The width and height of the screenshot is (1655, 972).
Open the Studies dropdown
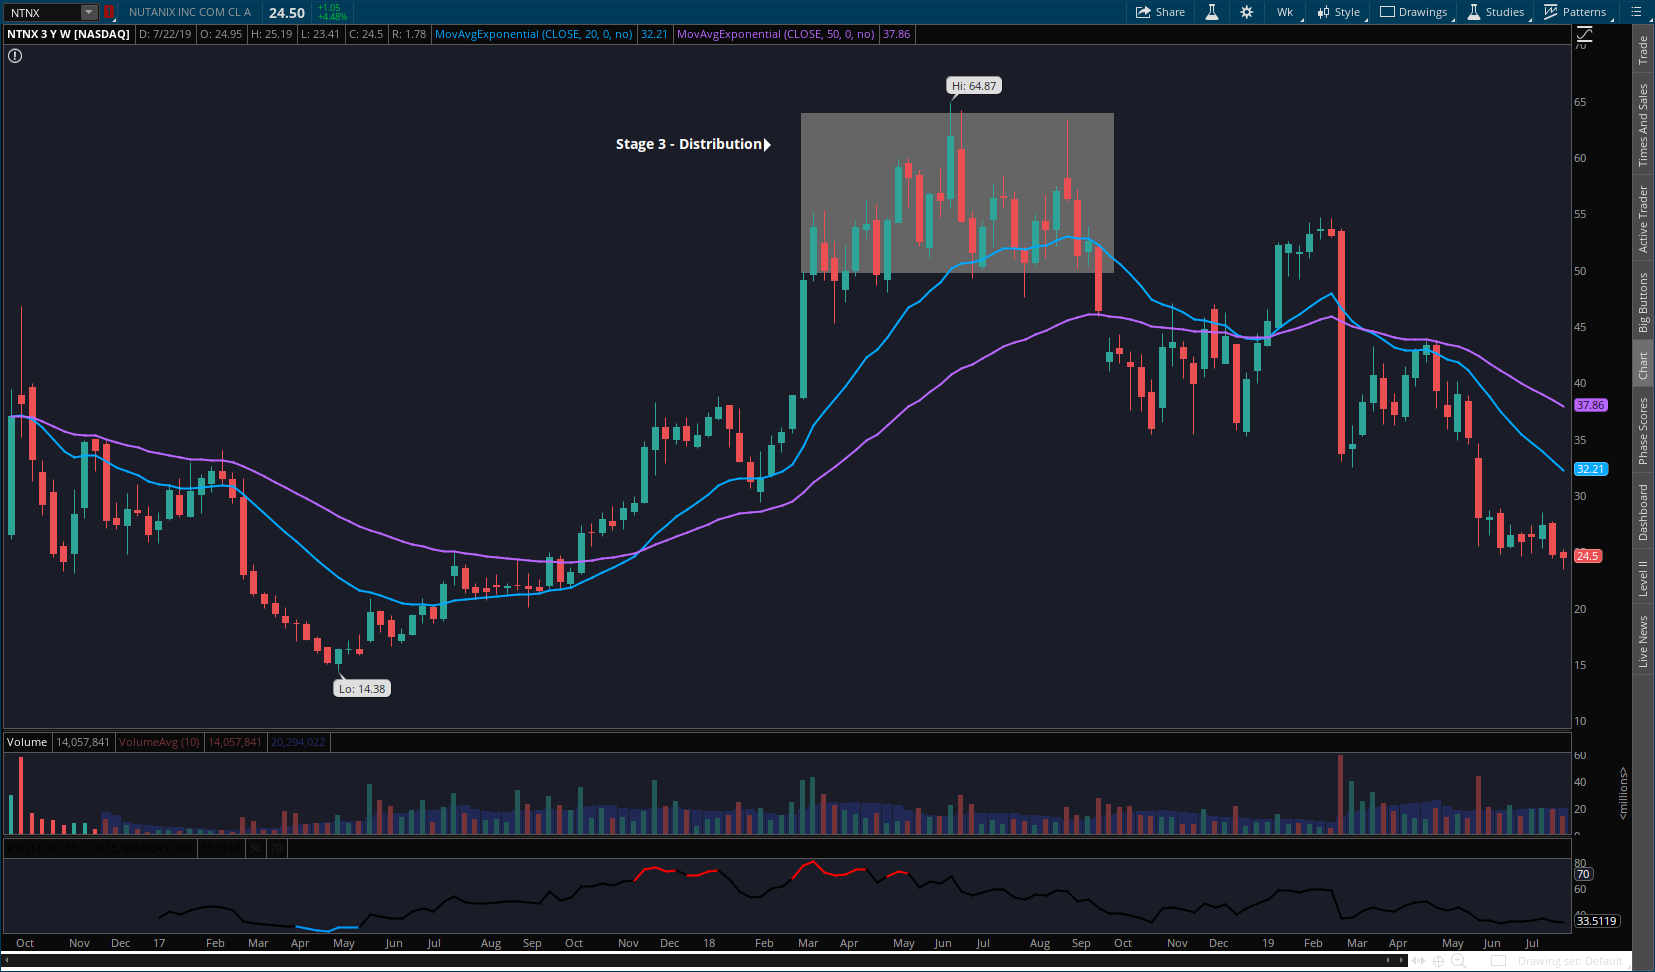point(1497,12)
